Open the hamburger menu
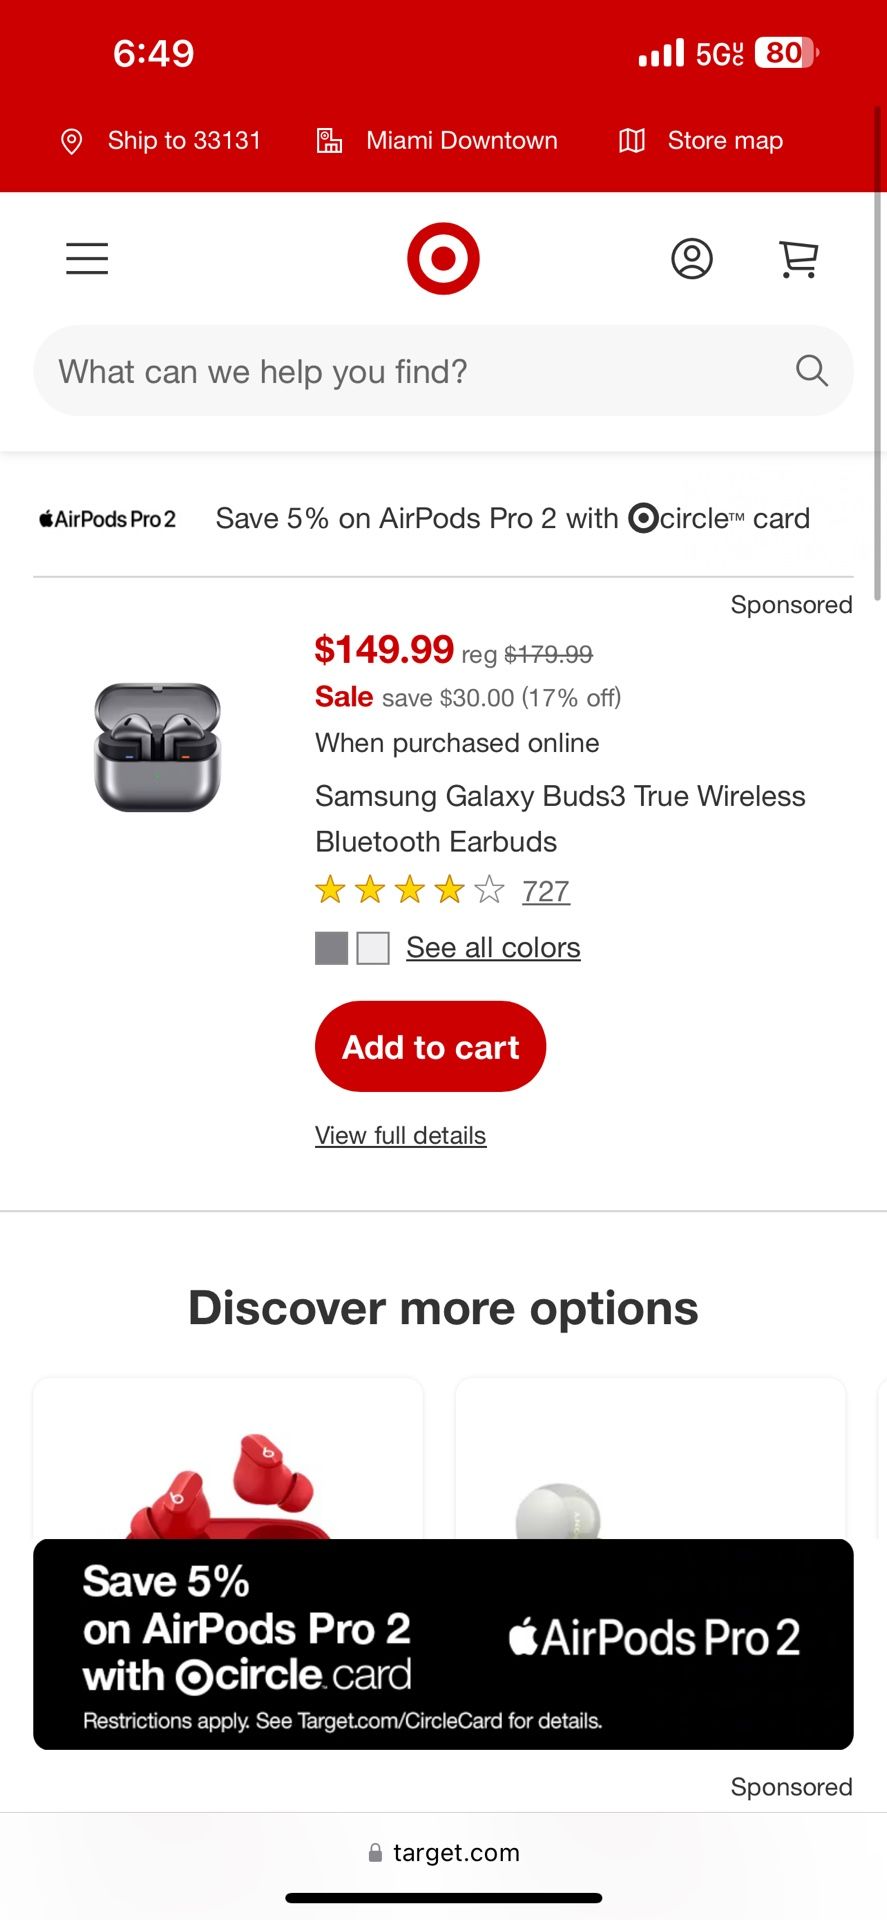Image resolution: width=887 pixels, height=1920 pixels. pyautogui.click(x=87, y=259)
